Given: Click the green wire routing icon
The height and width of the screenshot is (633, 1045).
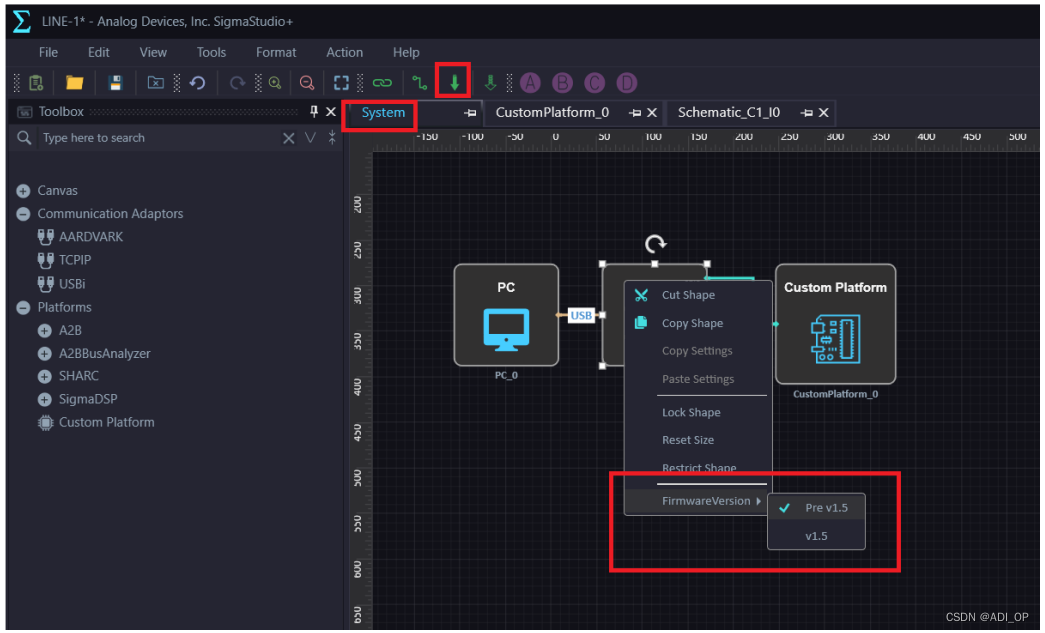Looking at the screenshot, I should [419, 83].
